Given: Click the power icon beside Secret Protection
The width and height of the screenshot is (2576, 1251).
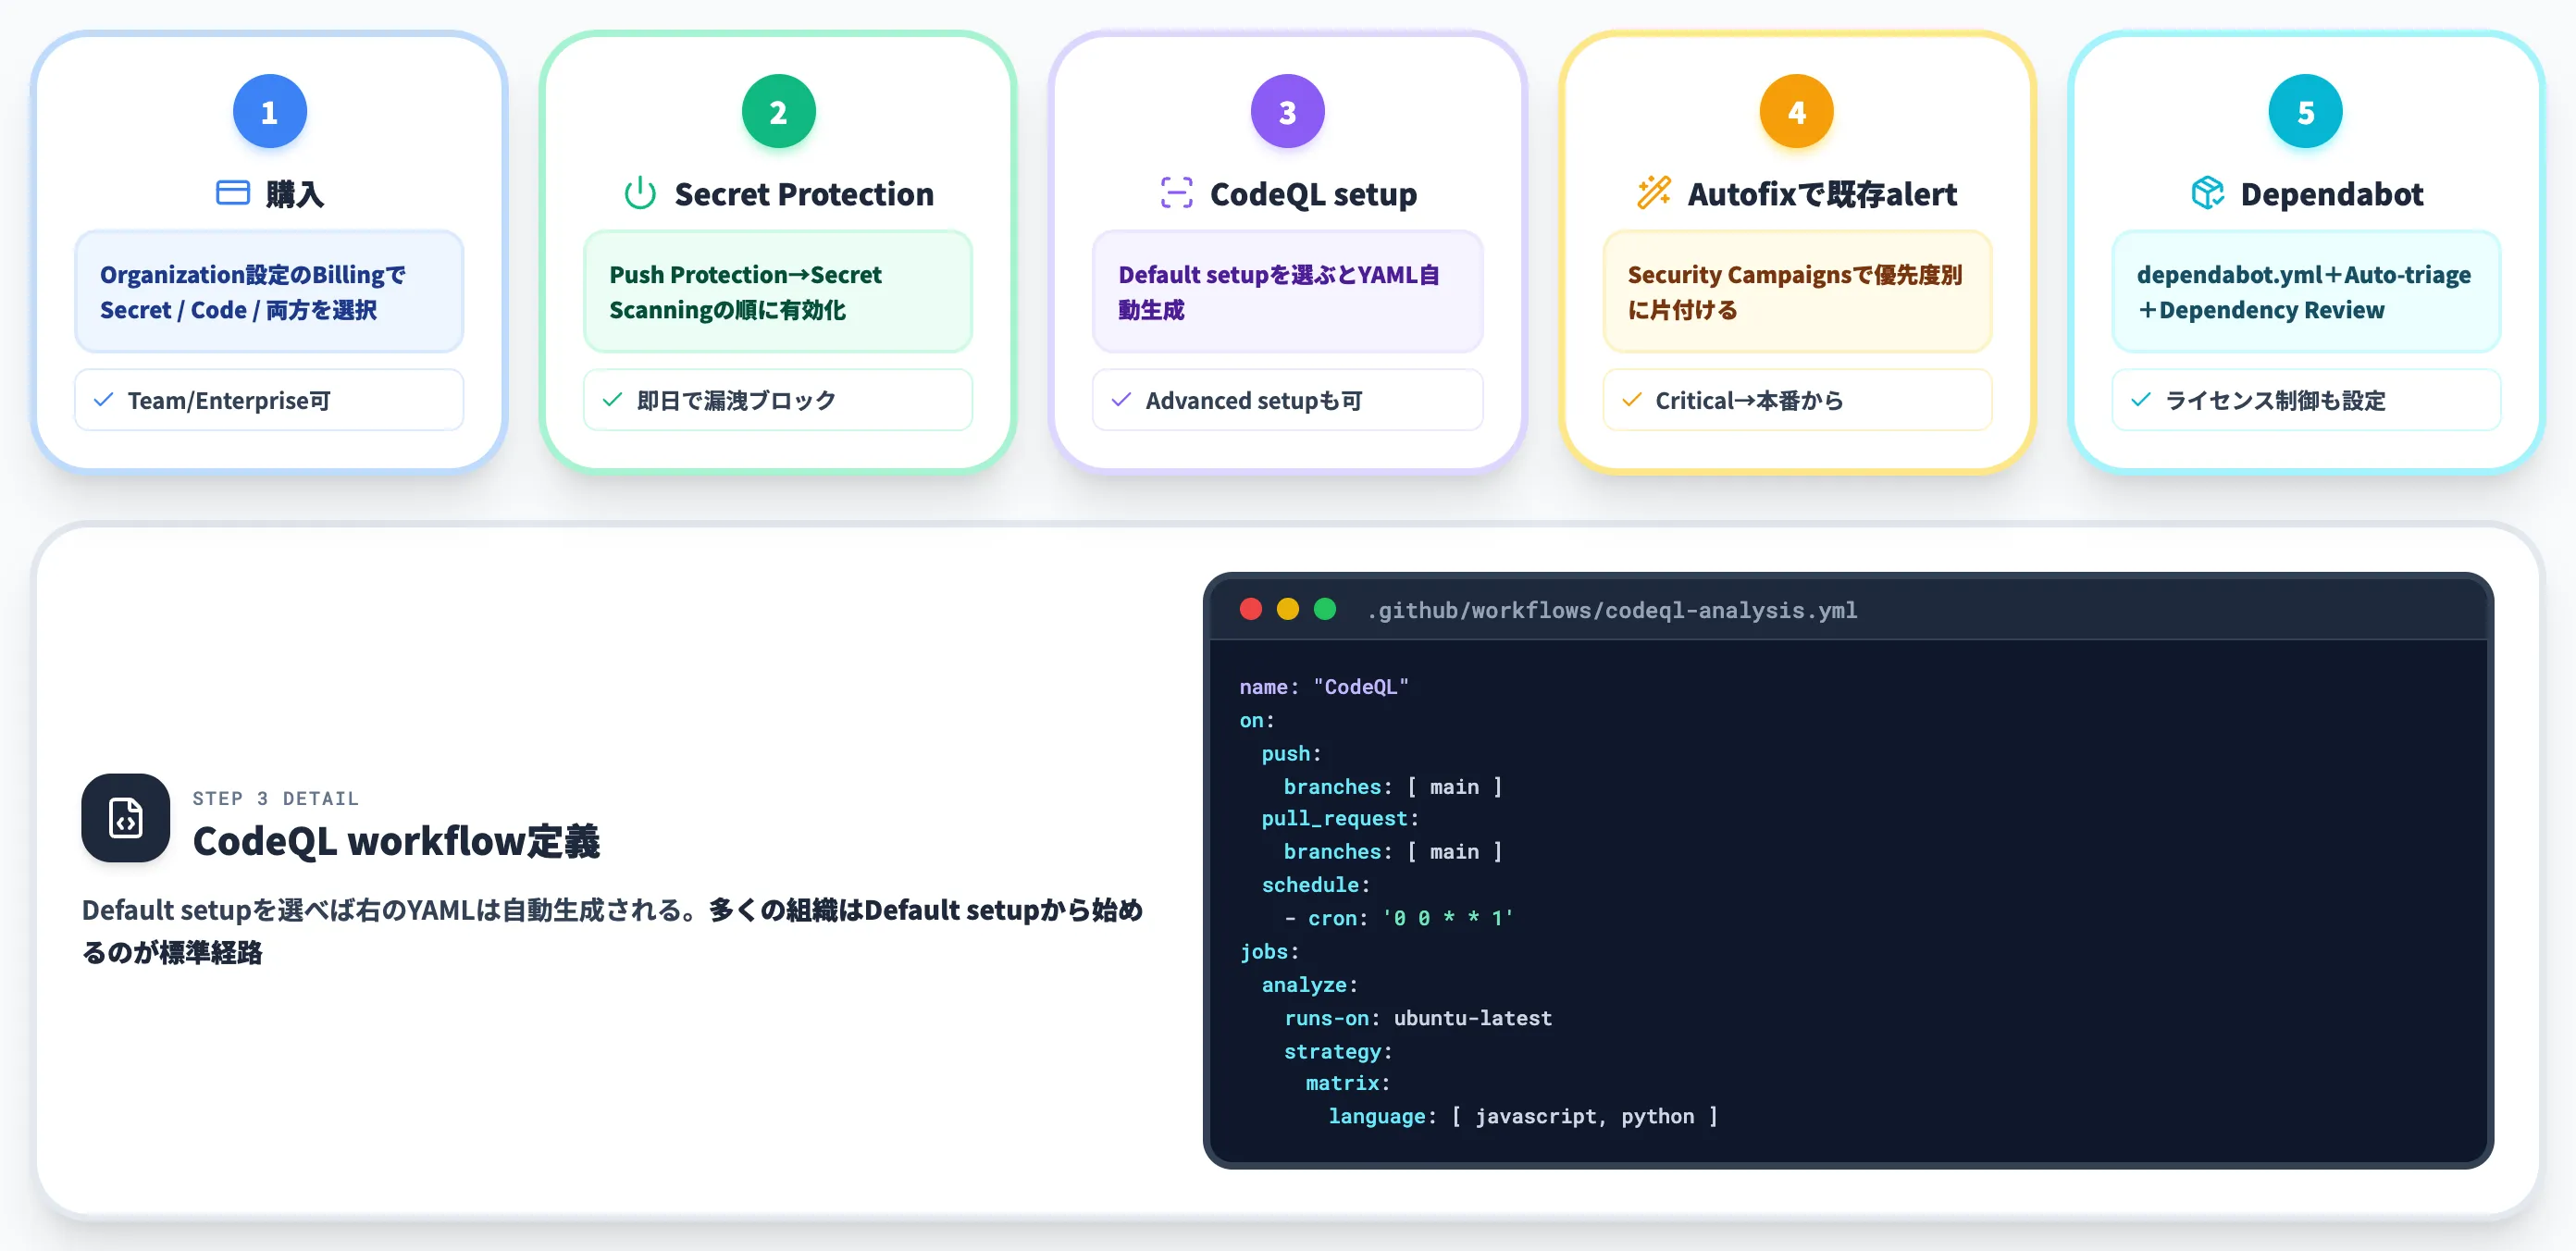Looking at the screenshot, I should [640, 193].
